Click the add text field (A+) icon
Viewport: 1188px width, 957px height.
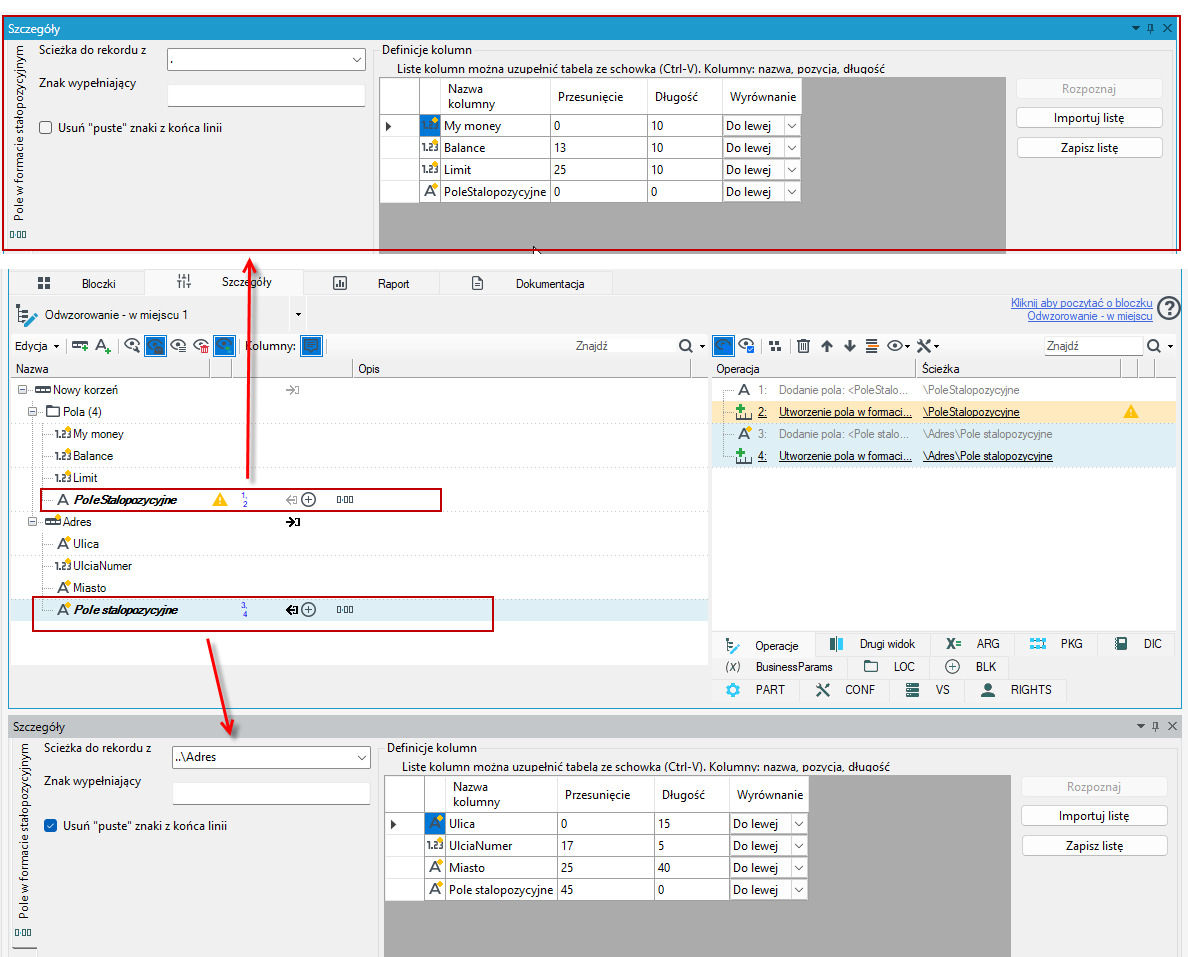103,346
